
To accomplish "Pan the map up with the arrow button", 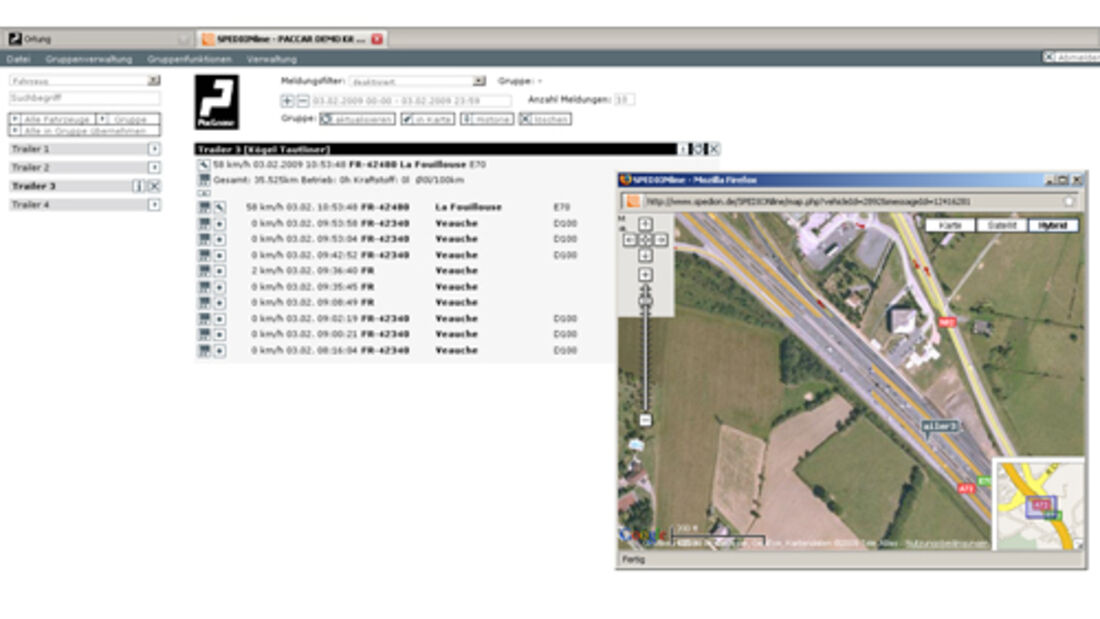I will click(x=645, y=225).
